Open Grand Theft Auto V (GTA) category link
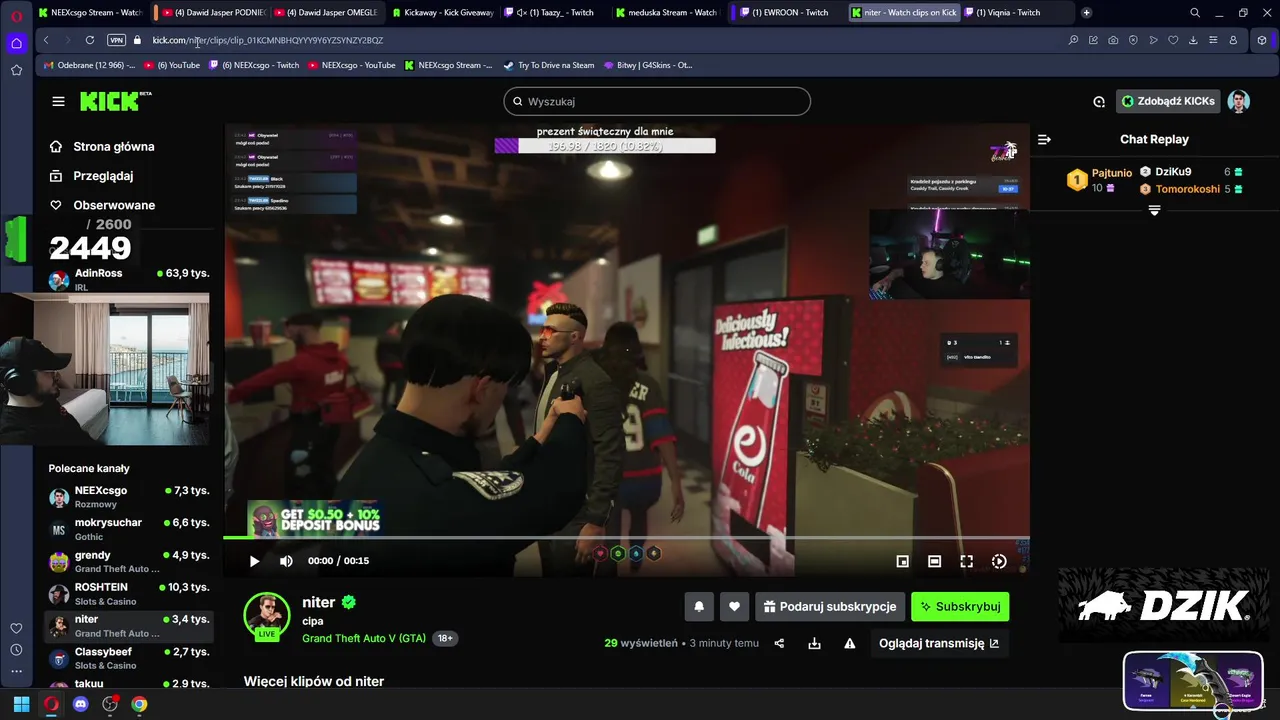This screenshot has height=720, width=1280. tap(364, 638)
